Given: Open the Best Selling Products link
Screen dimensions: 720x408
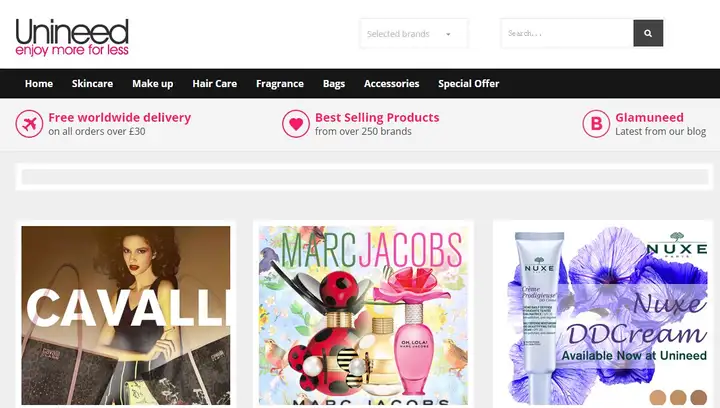Looking at the screenshot, I should pos(377,117).
